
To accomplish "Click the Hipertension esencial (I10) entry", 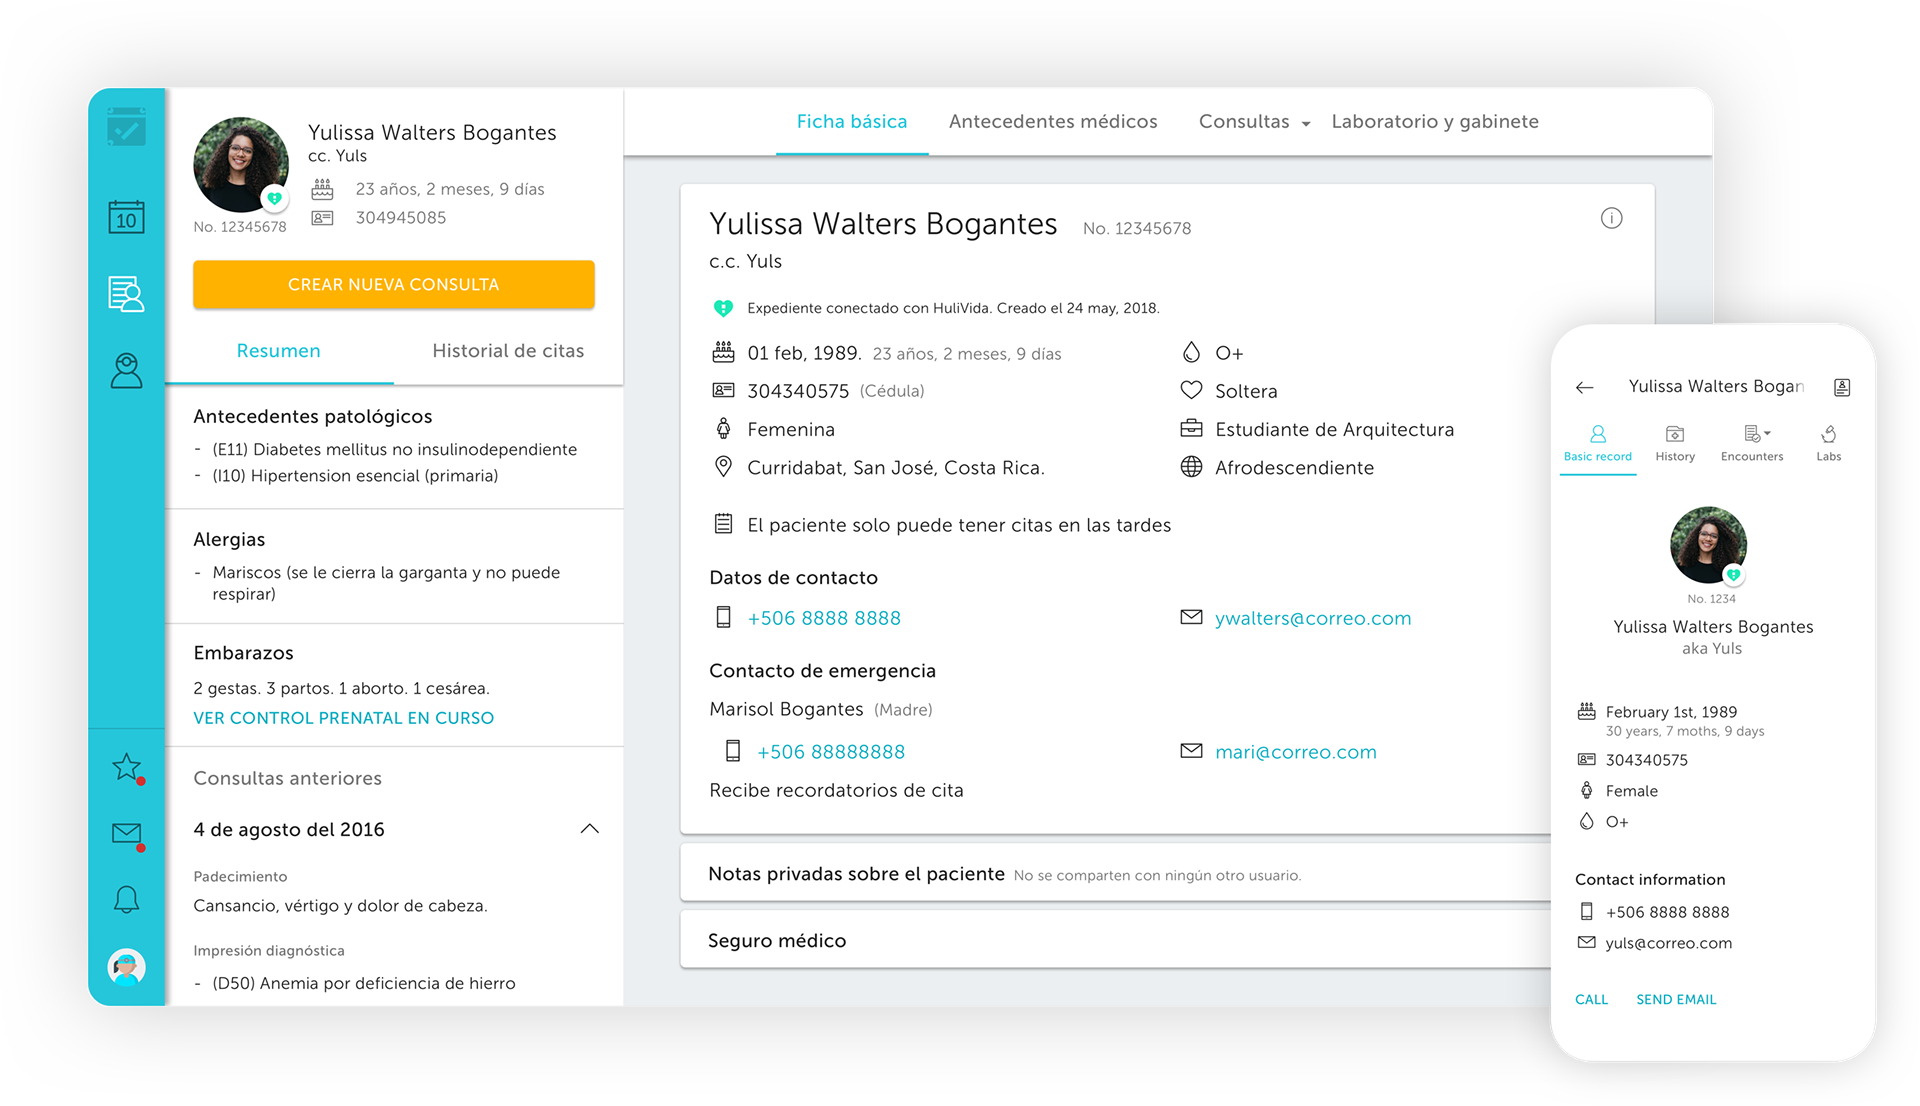I will pos(355,475).
